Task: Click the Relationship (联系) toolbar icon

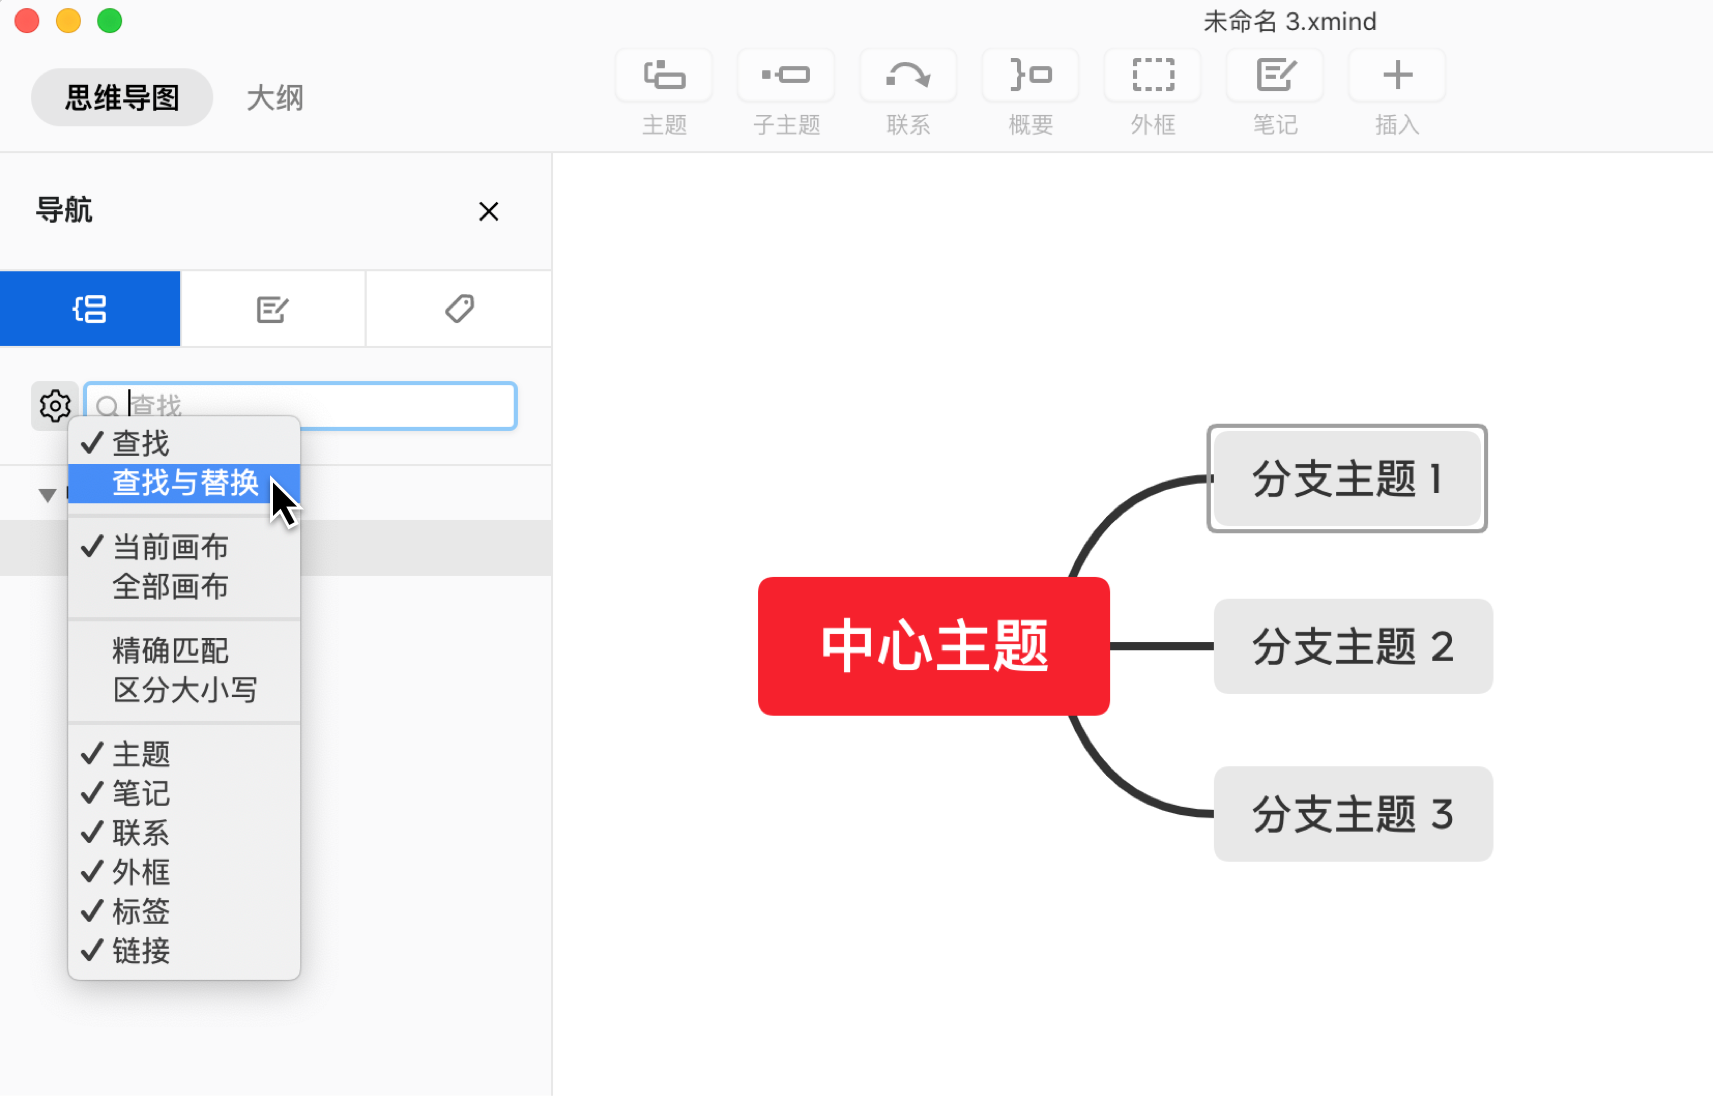Action: coord(908,76)
